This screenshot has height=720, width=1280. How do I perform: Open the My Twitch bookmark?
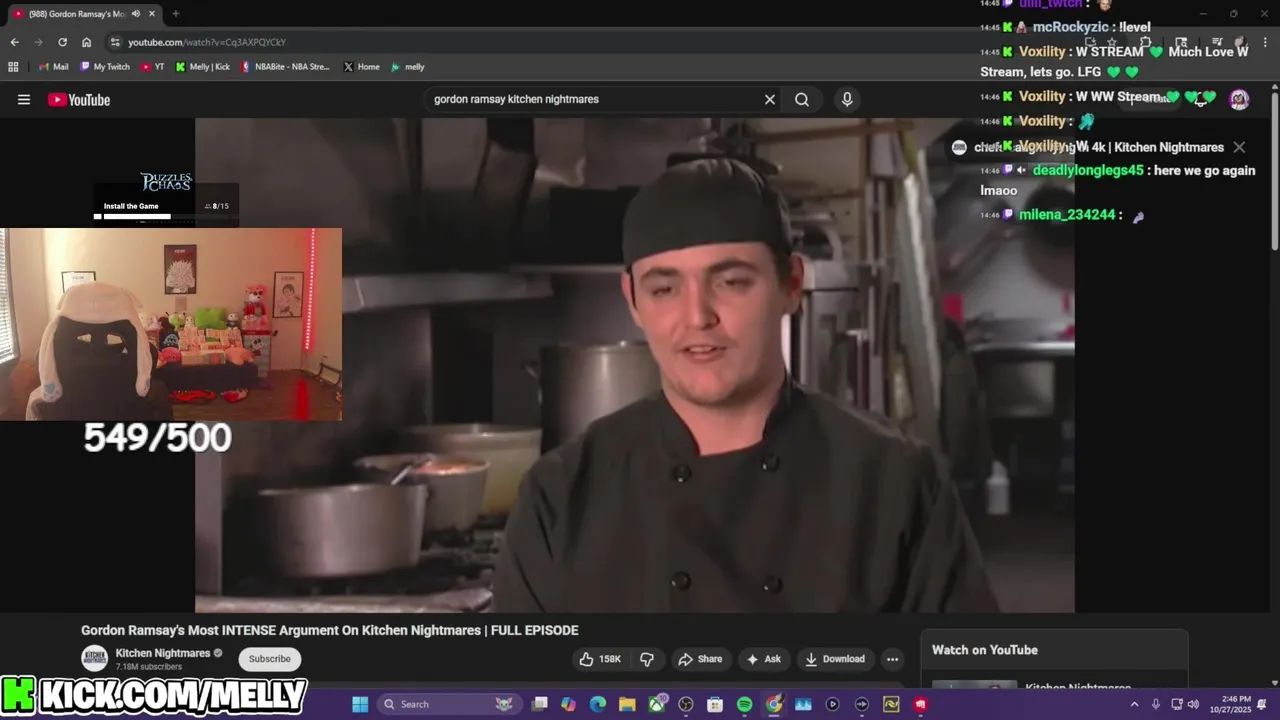tap(104, 67)
